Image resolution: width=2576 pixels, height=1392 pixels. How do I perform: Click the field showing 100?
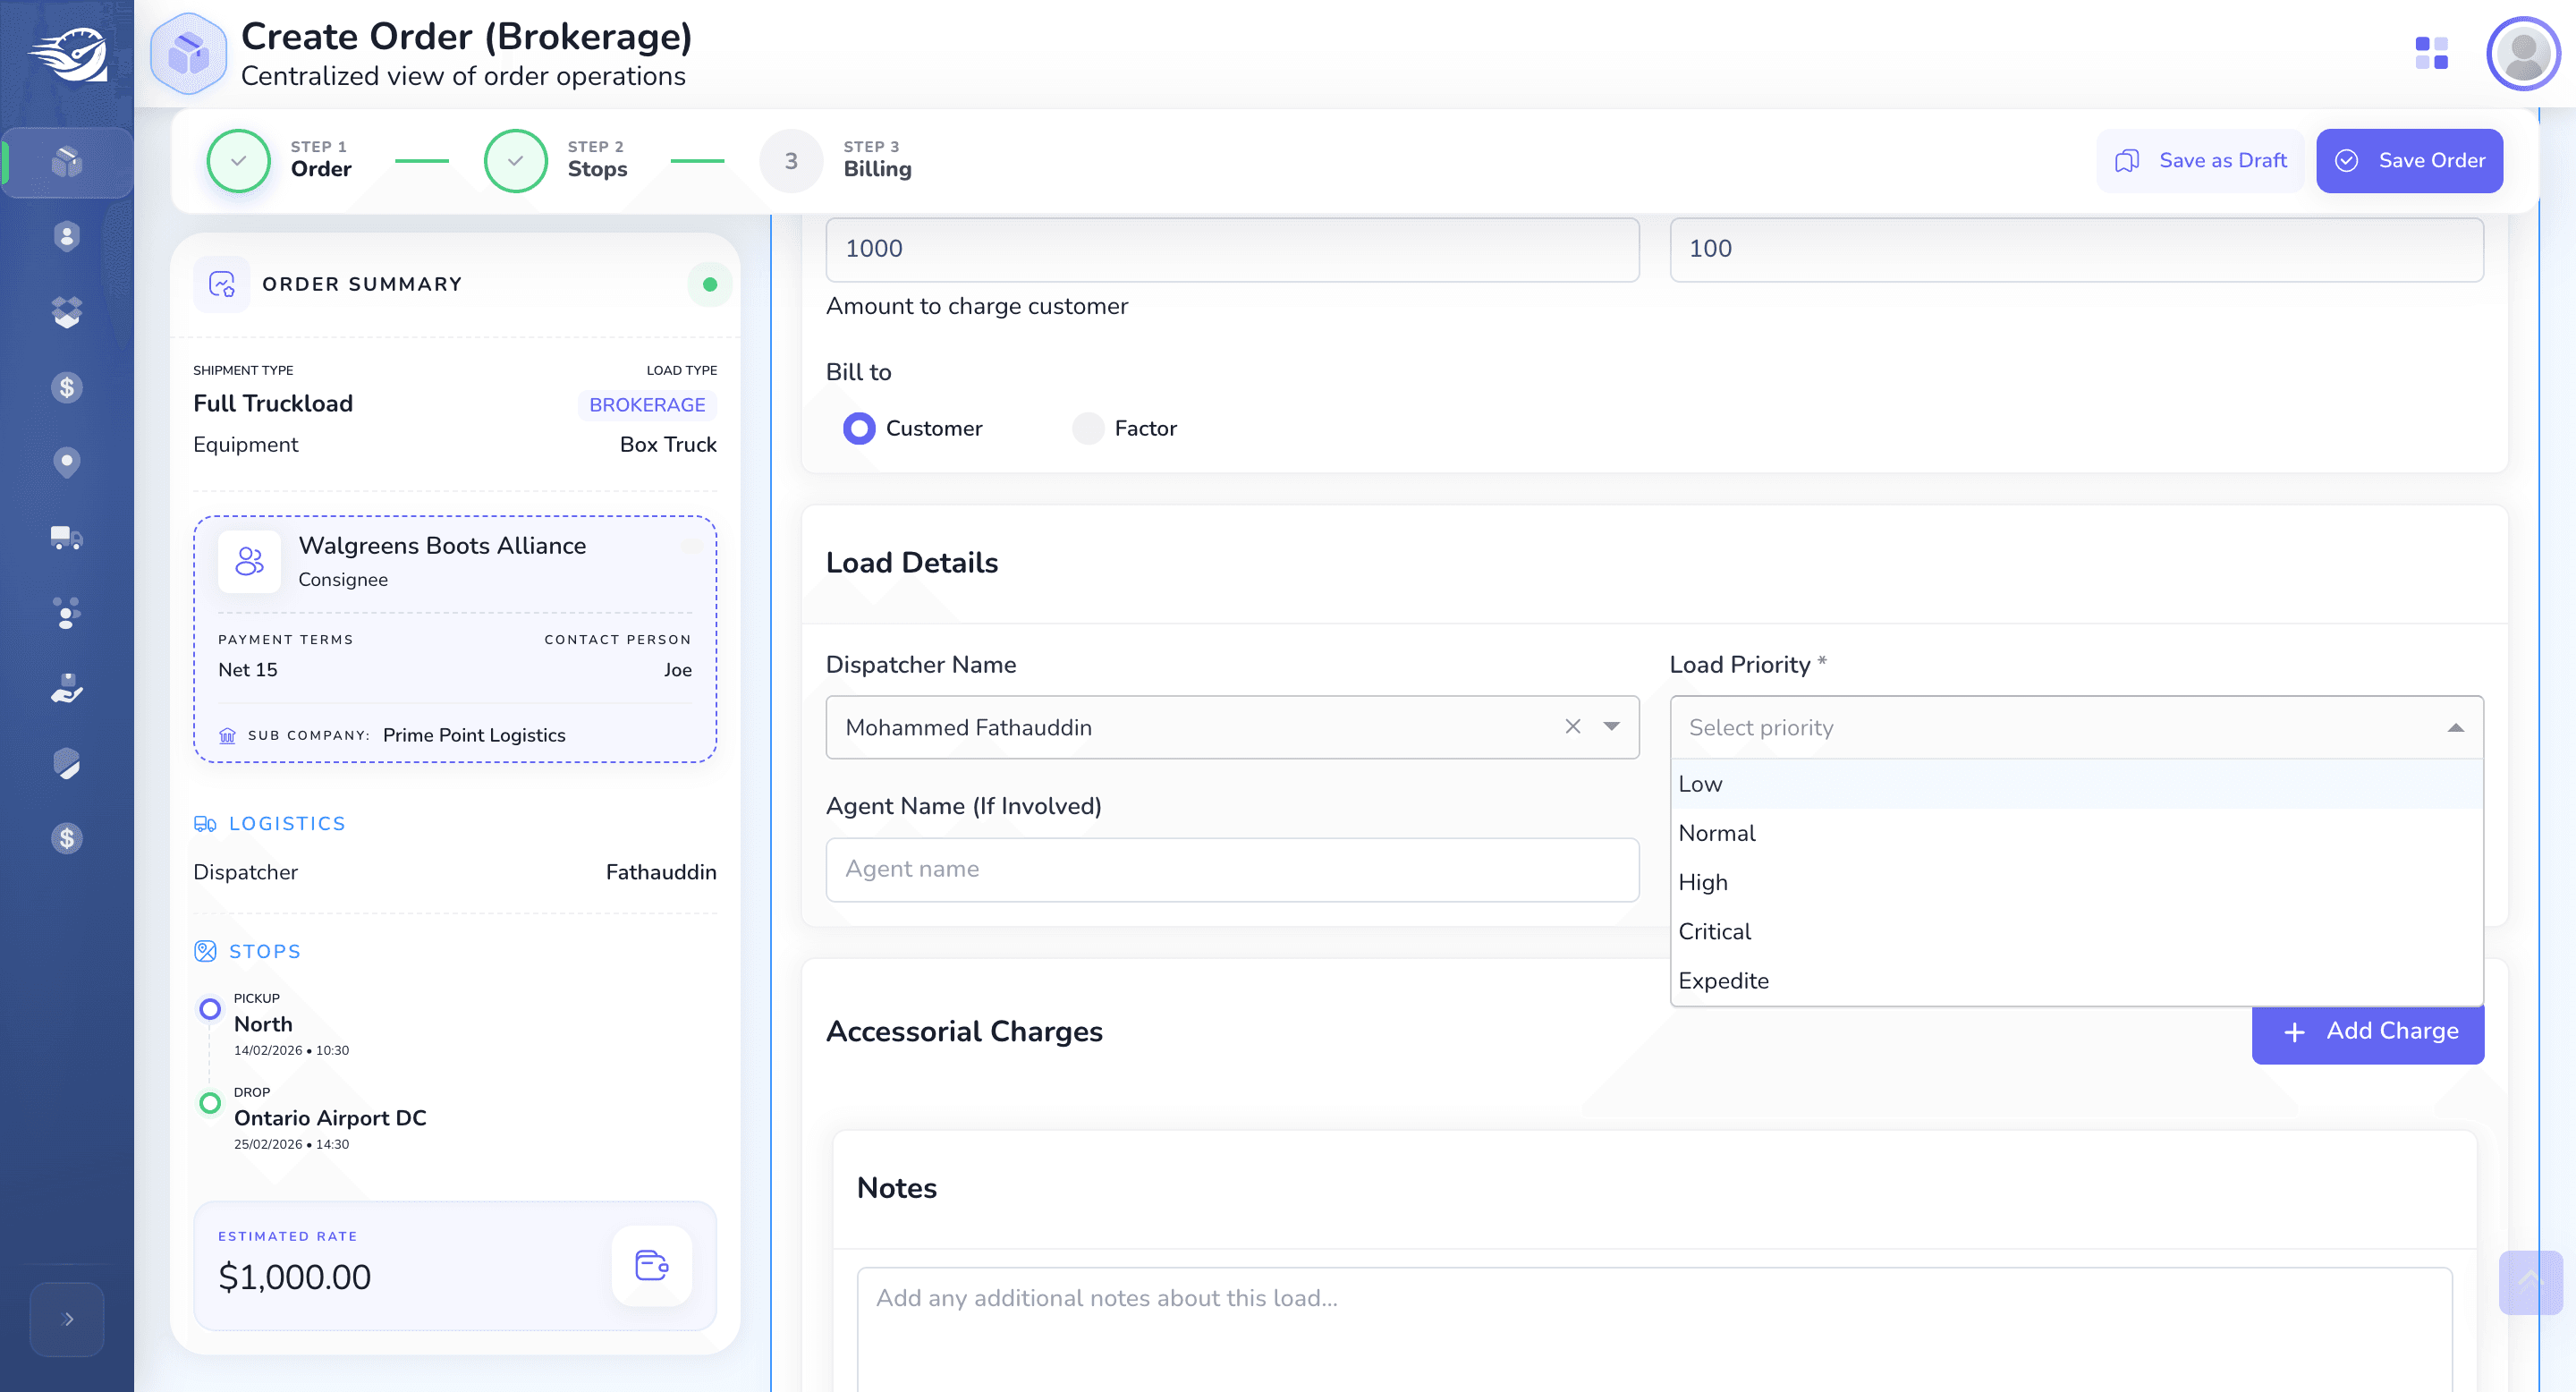coord(2076,249)
